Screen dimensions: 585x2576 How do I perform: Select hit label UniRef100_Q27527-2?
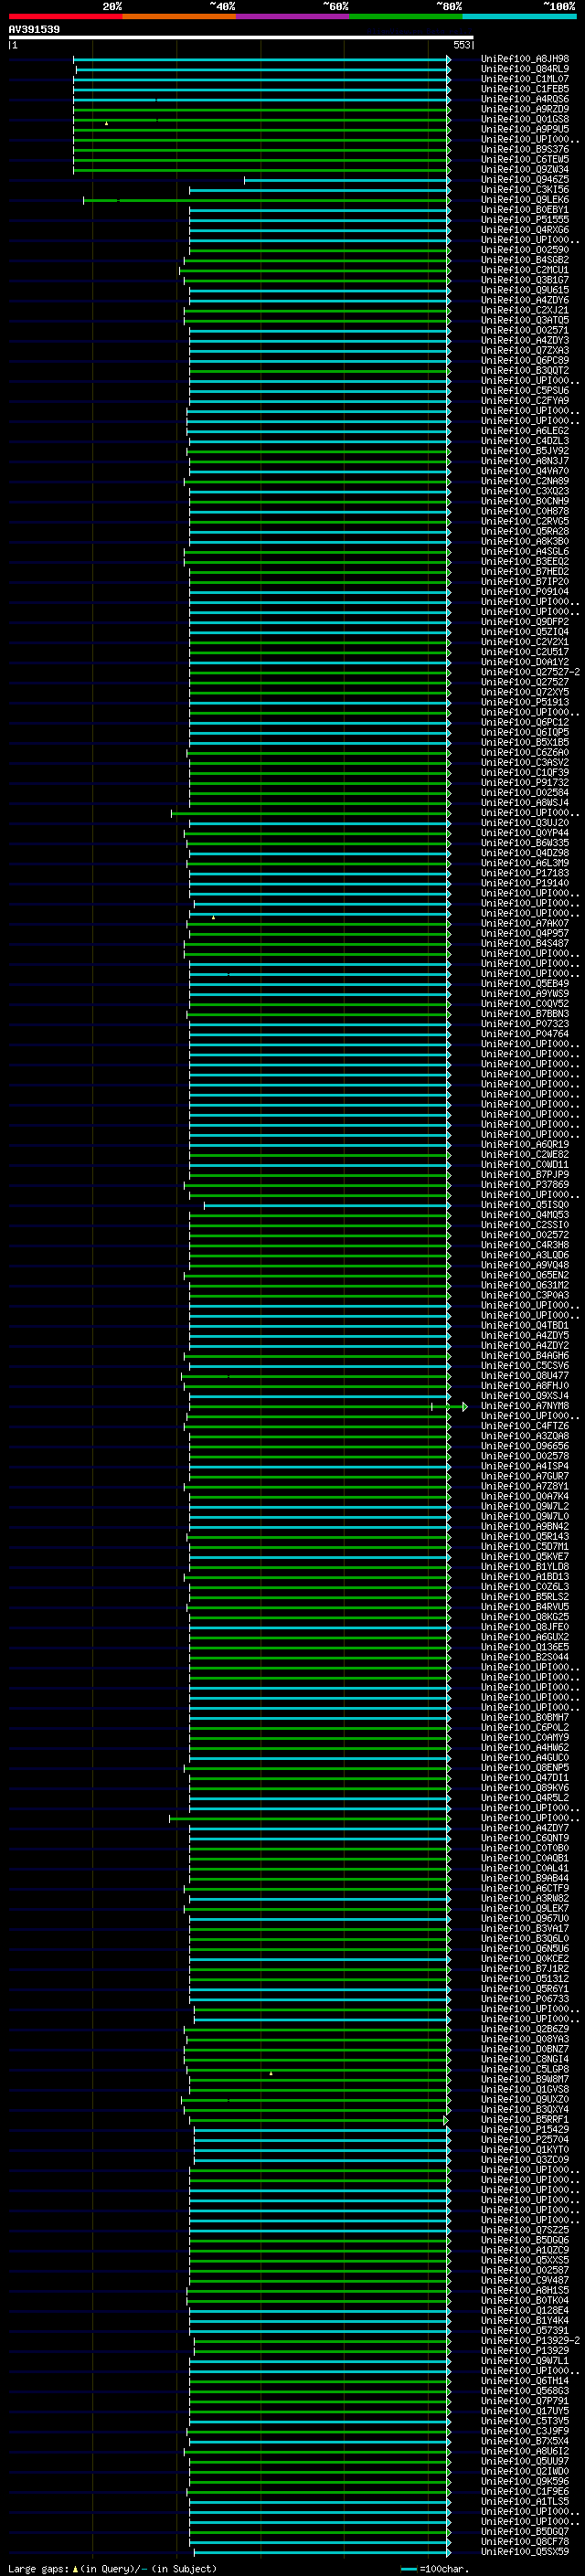coord(530,672)
